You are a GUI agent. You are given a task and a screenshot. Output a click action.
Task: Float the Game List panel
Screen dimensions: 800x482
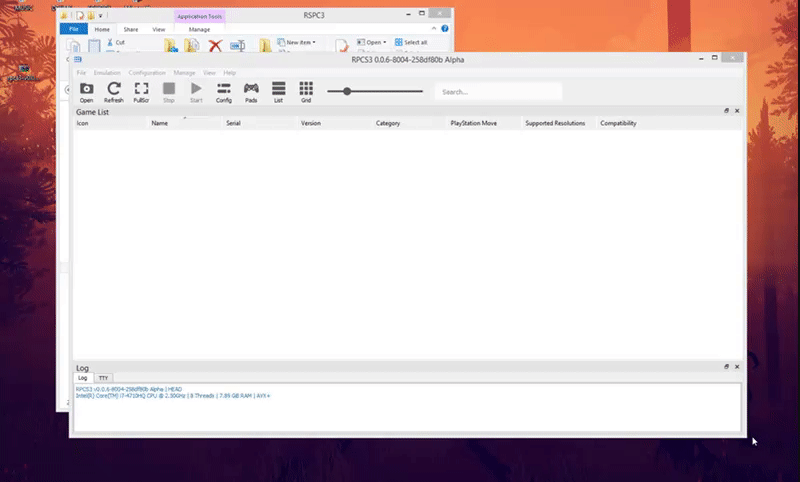click(x=727, y=111)
